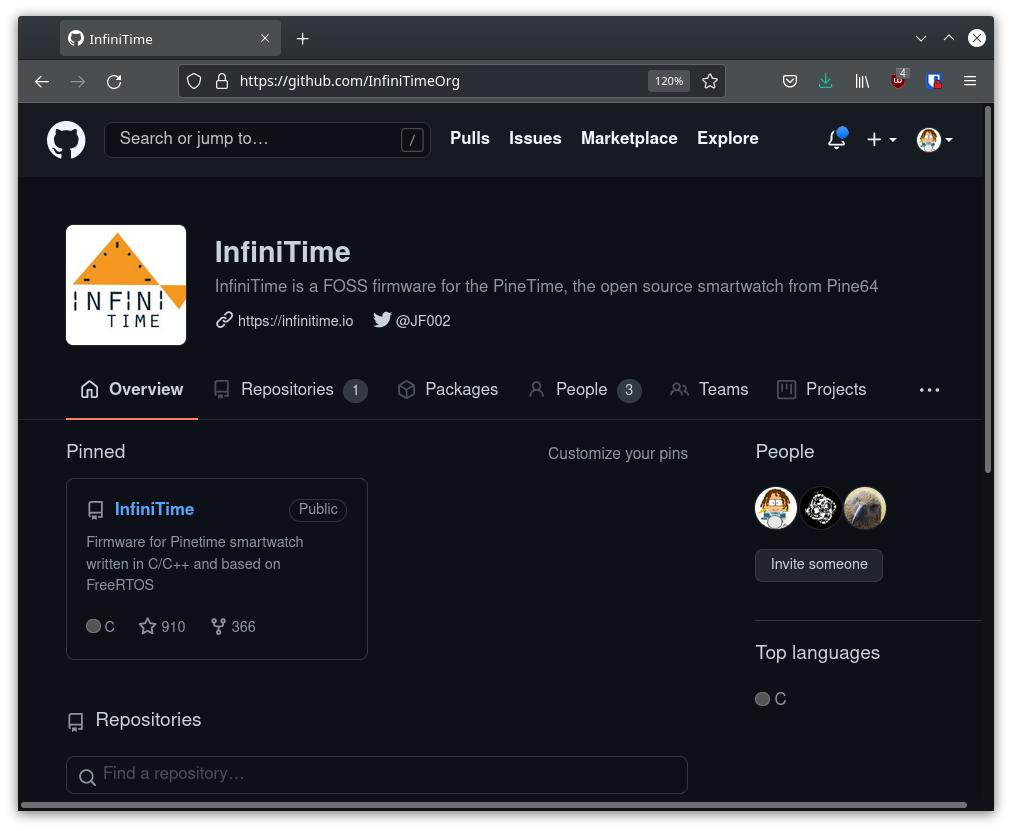Open the user avatar account menu
Viewport: 1012px width, 831px height.
pos(934,140)
